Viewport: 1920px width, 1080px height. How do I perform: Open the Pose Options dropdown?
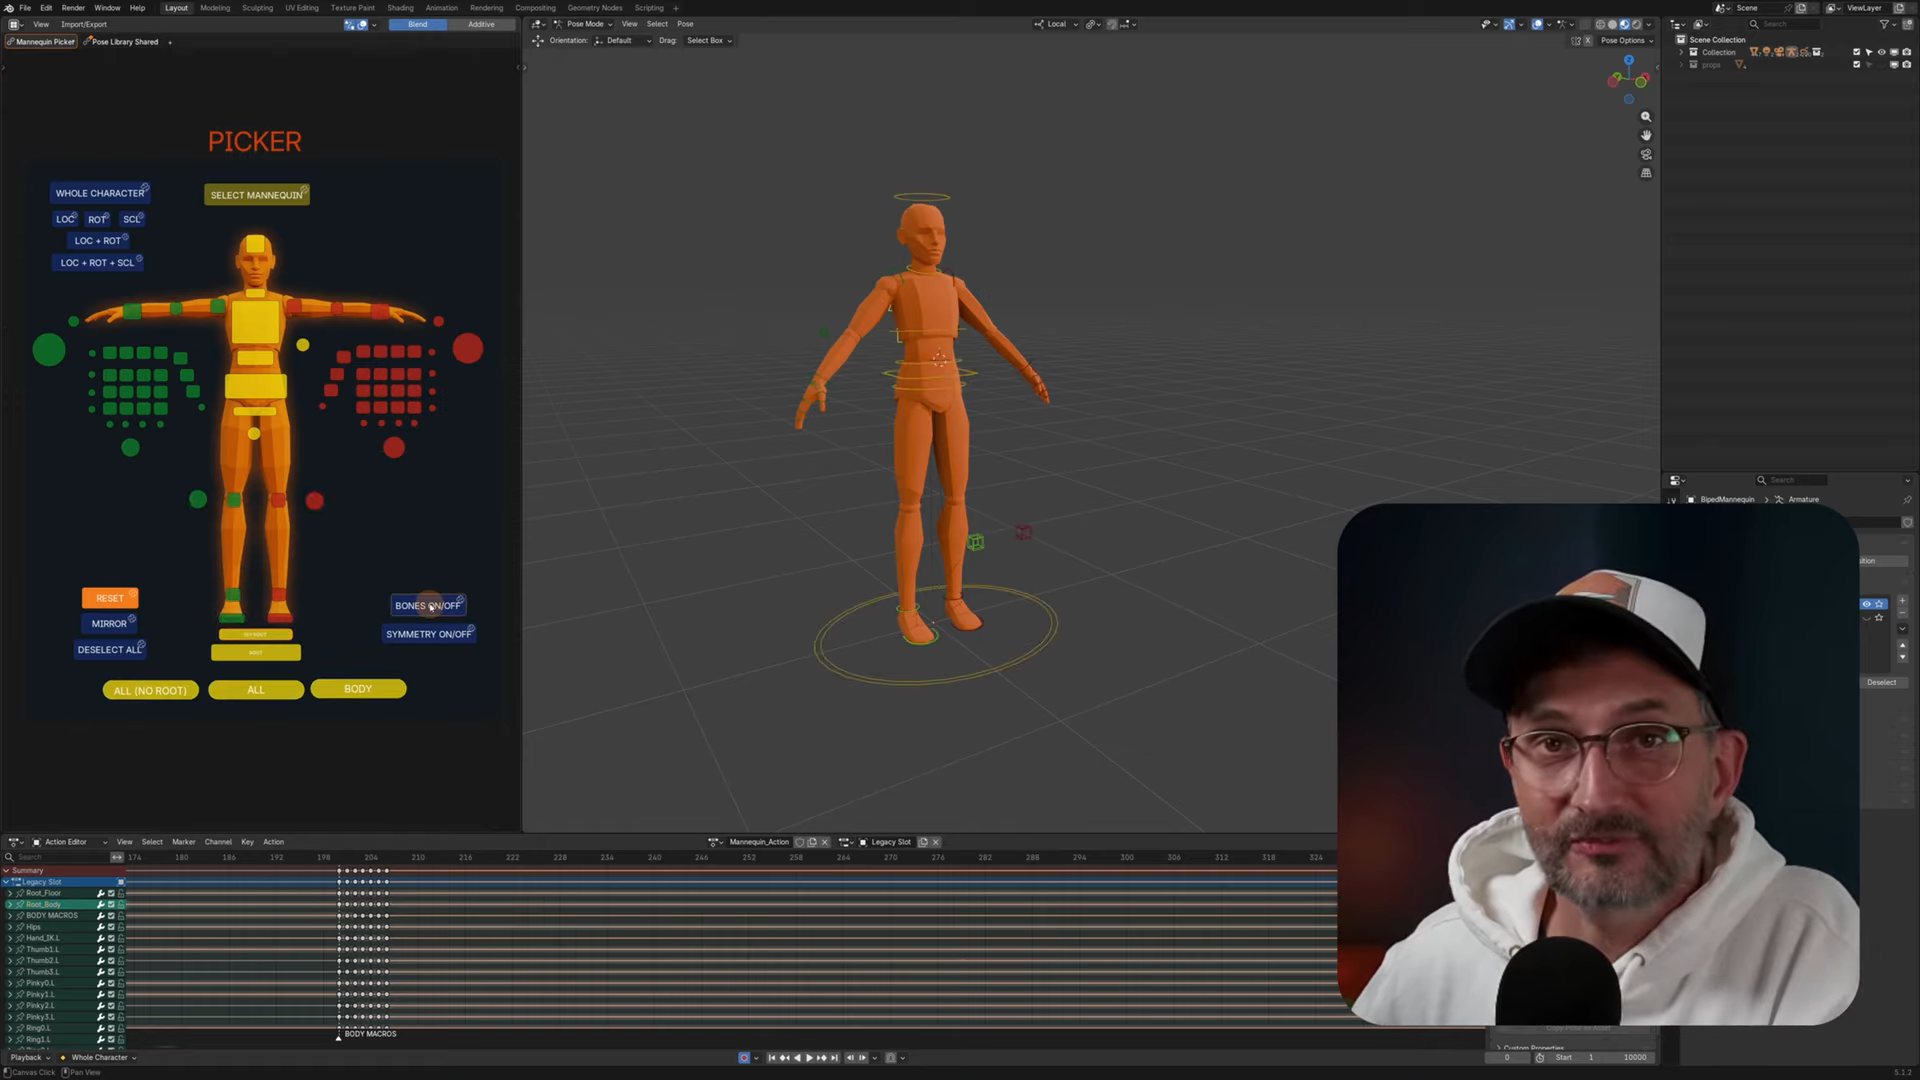tap(1626, 41)
